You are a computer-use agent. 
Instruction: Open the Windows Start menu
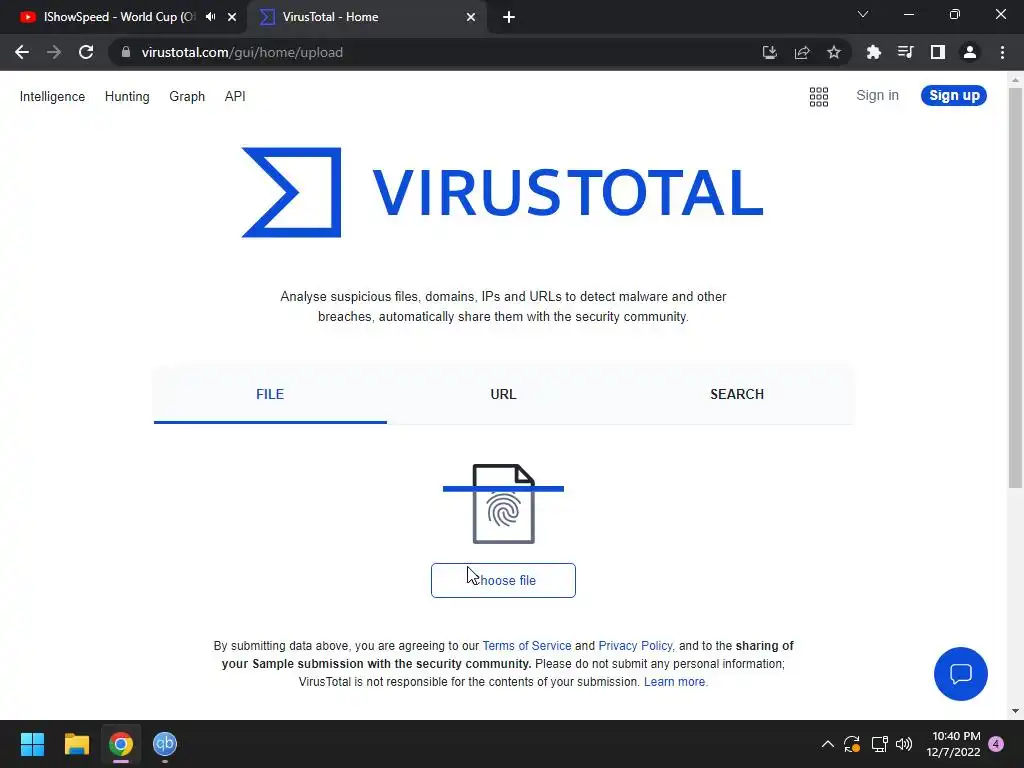click(32, 744)
